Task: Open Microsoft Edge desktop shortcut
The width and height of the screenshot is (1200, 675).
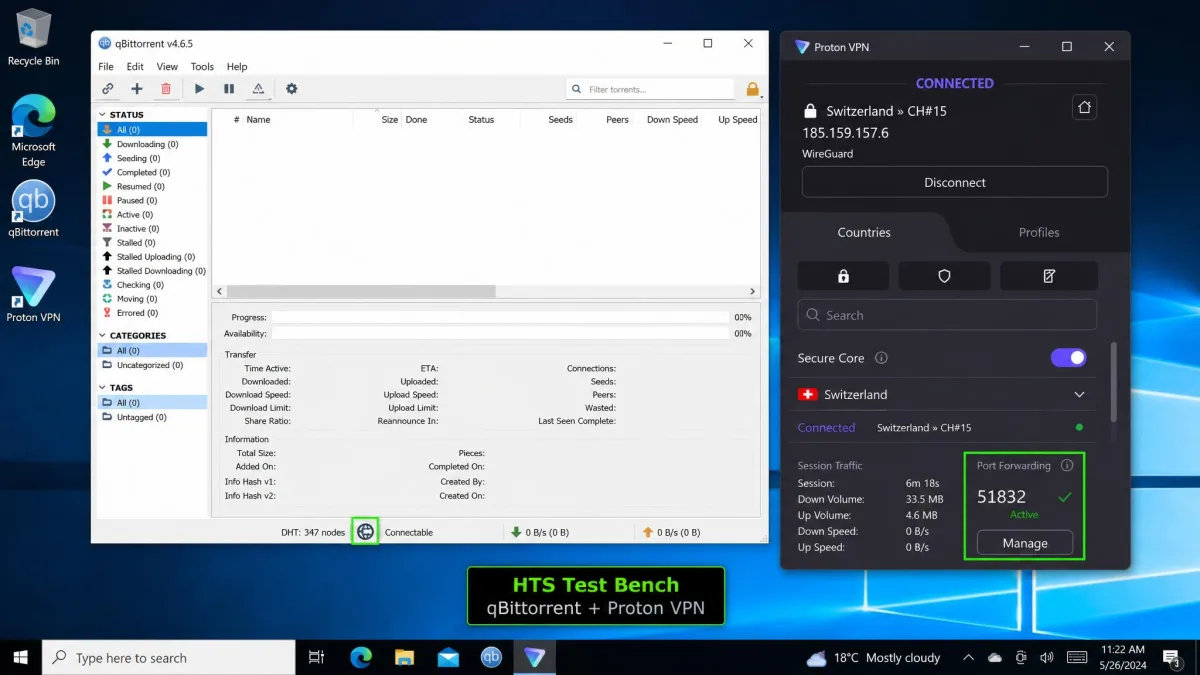Action: pyautogui.click(x=34, y=131)
